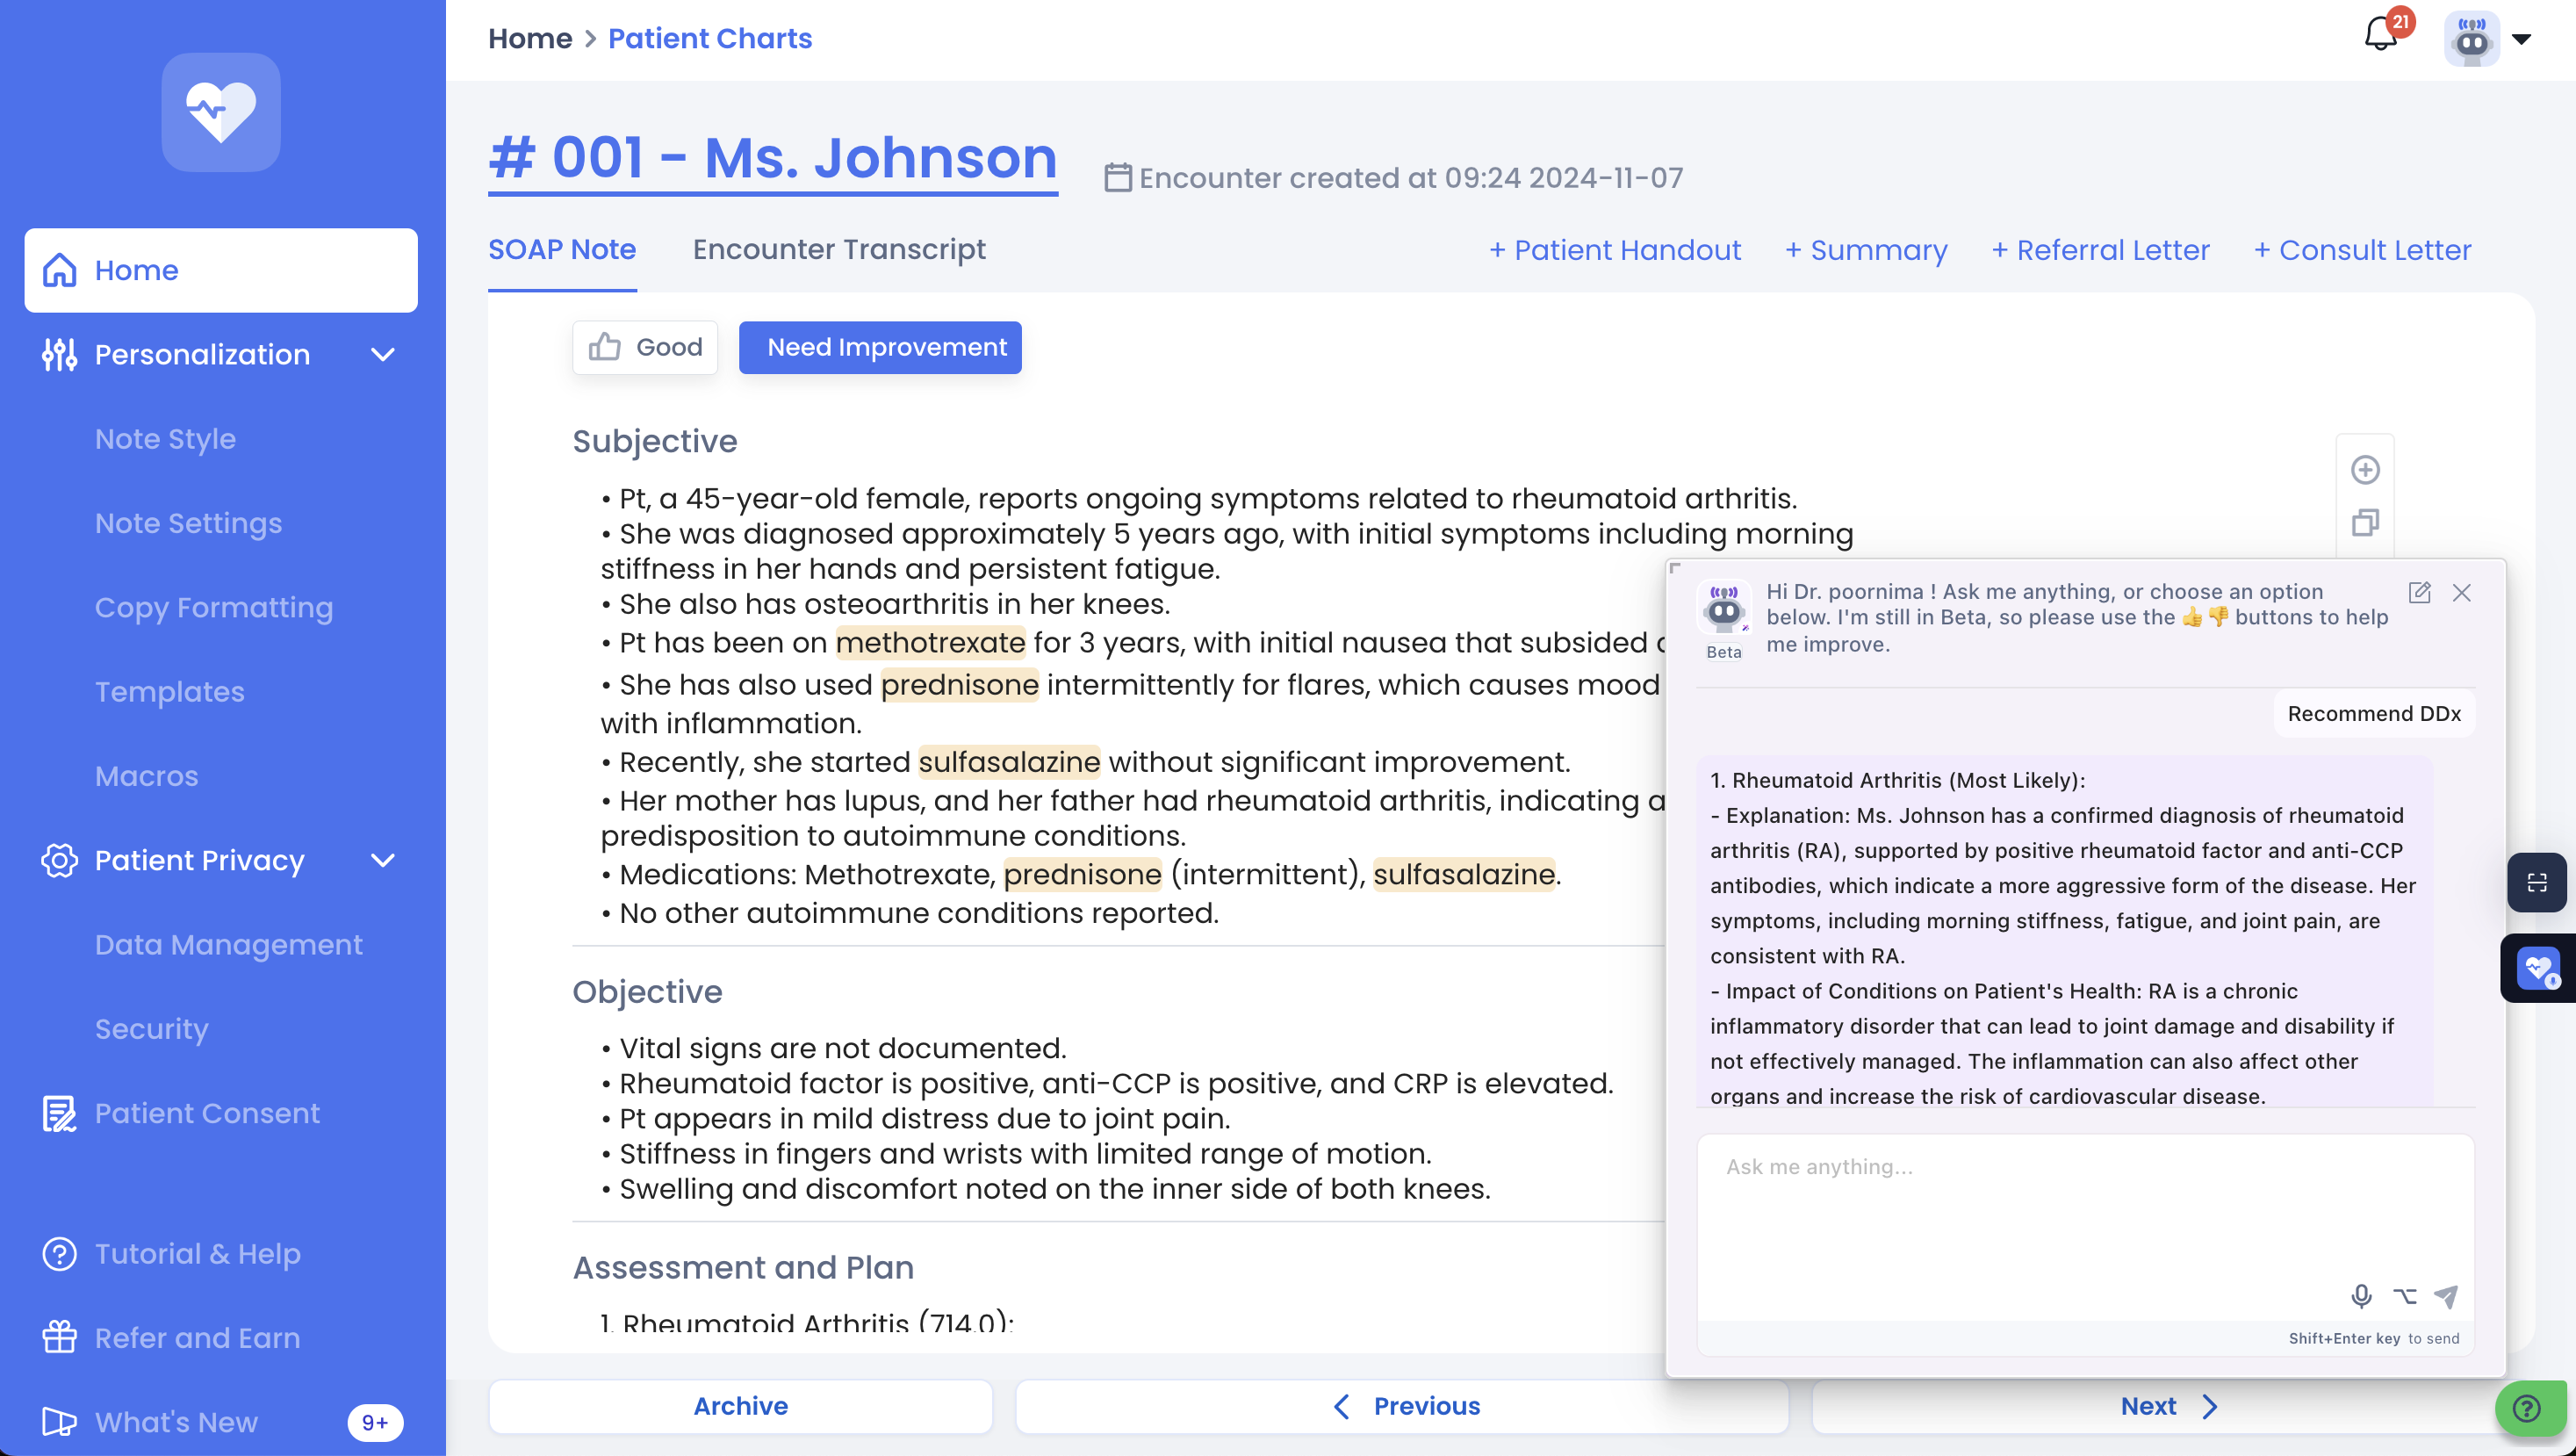
Task: Click the plus circle add icon
Action: 2365,470
